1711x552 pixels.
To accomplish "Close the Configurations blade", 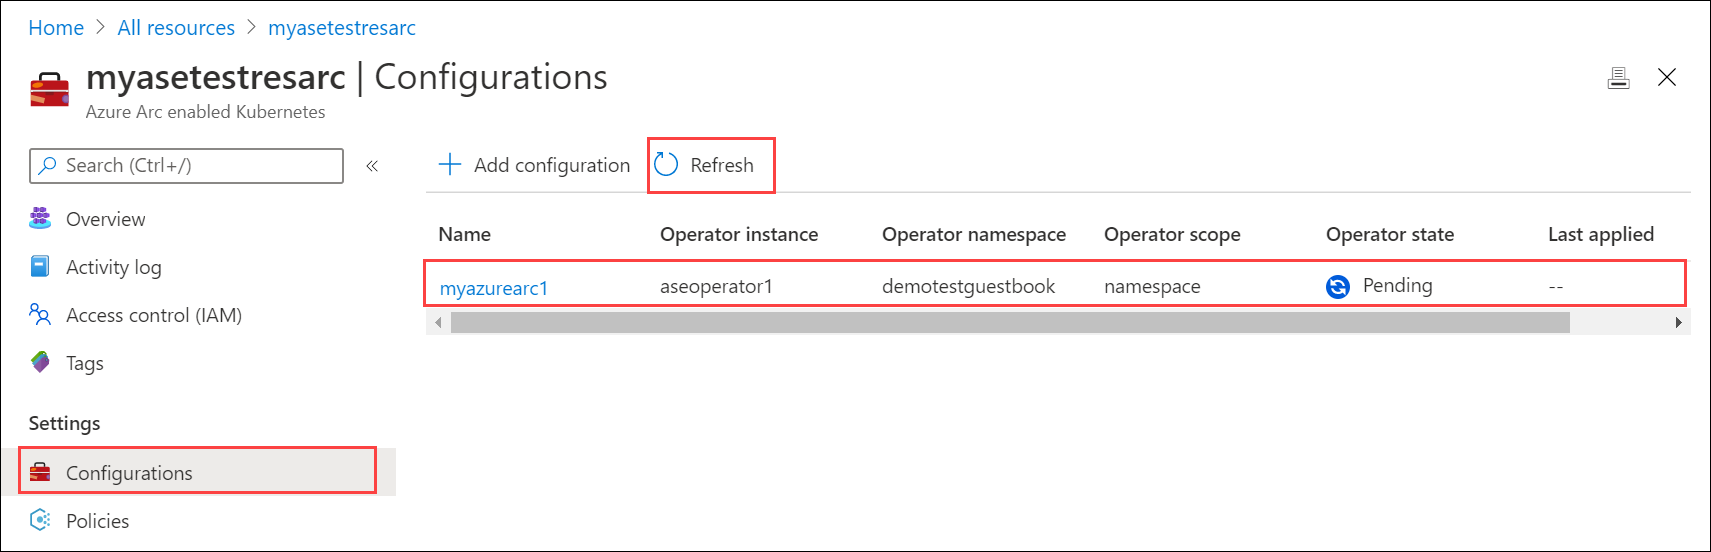I will pyautogui.click(x=1666, y=78).
